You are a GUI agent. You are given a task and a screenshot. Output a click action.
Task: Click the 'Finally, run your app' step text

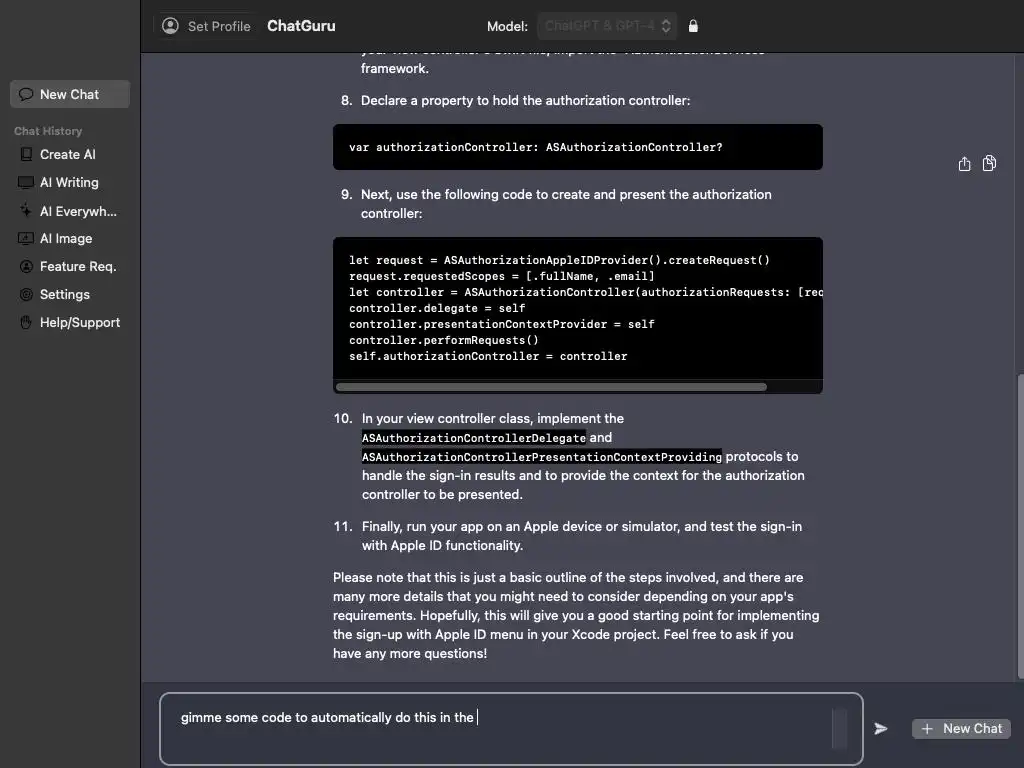click(x=582, y=536)
